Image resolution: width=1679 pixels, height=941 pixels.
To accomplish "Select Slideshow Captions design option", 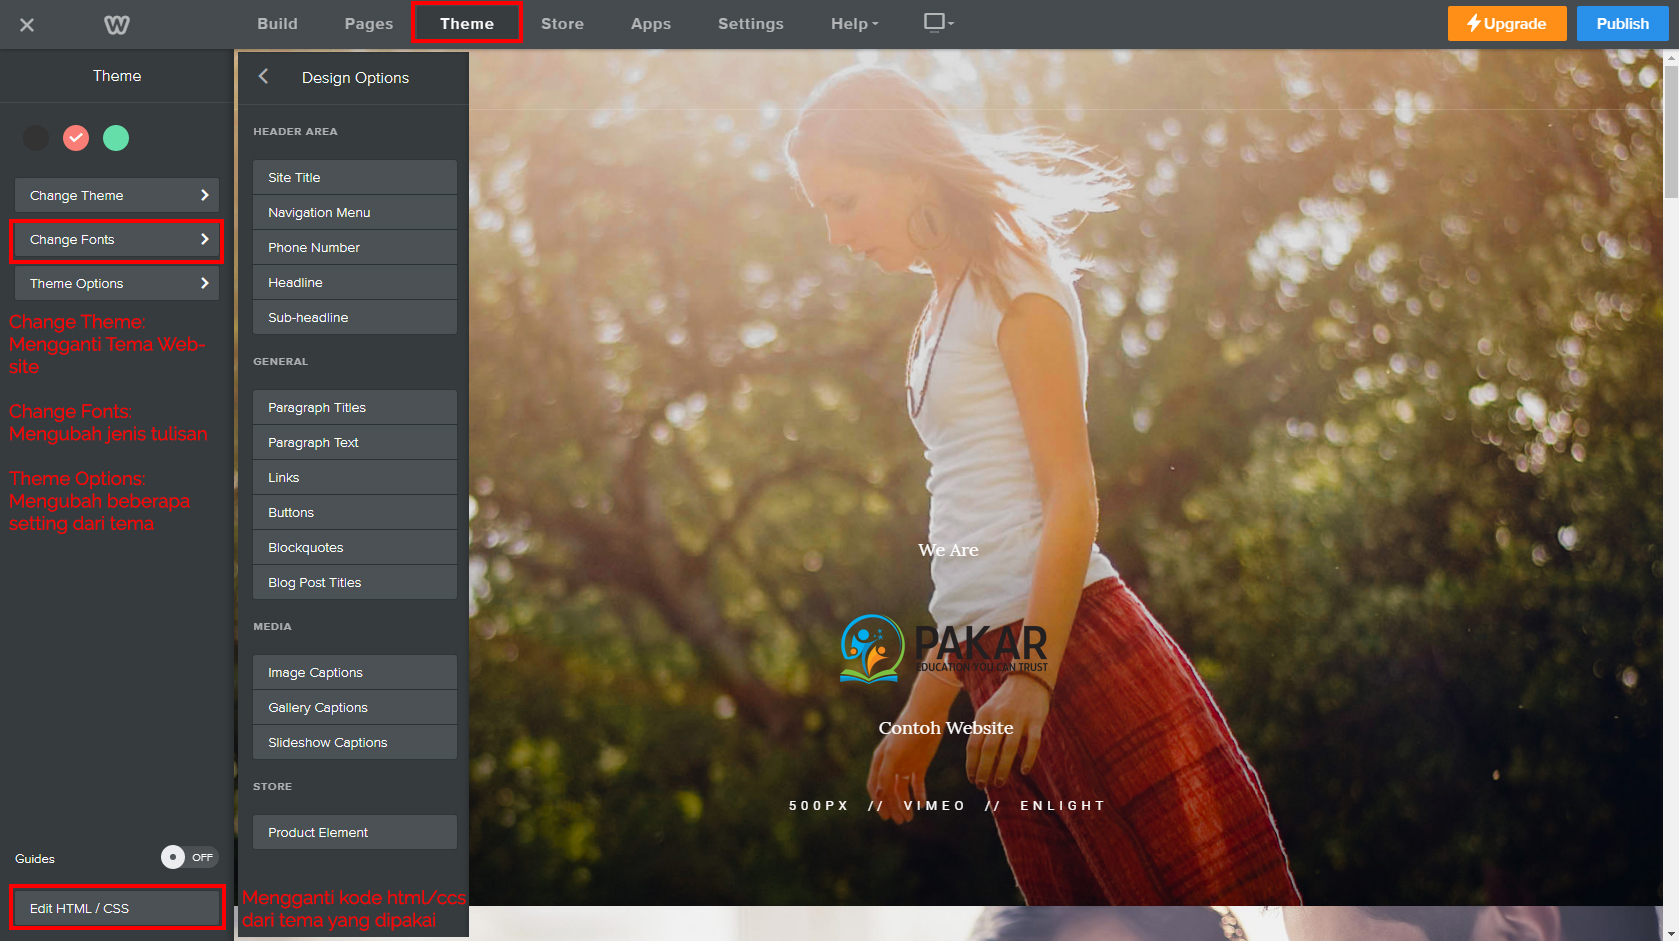I will click(355, 742).
